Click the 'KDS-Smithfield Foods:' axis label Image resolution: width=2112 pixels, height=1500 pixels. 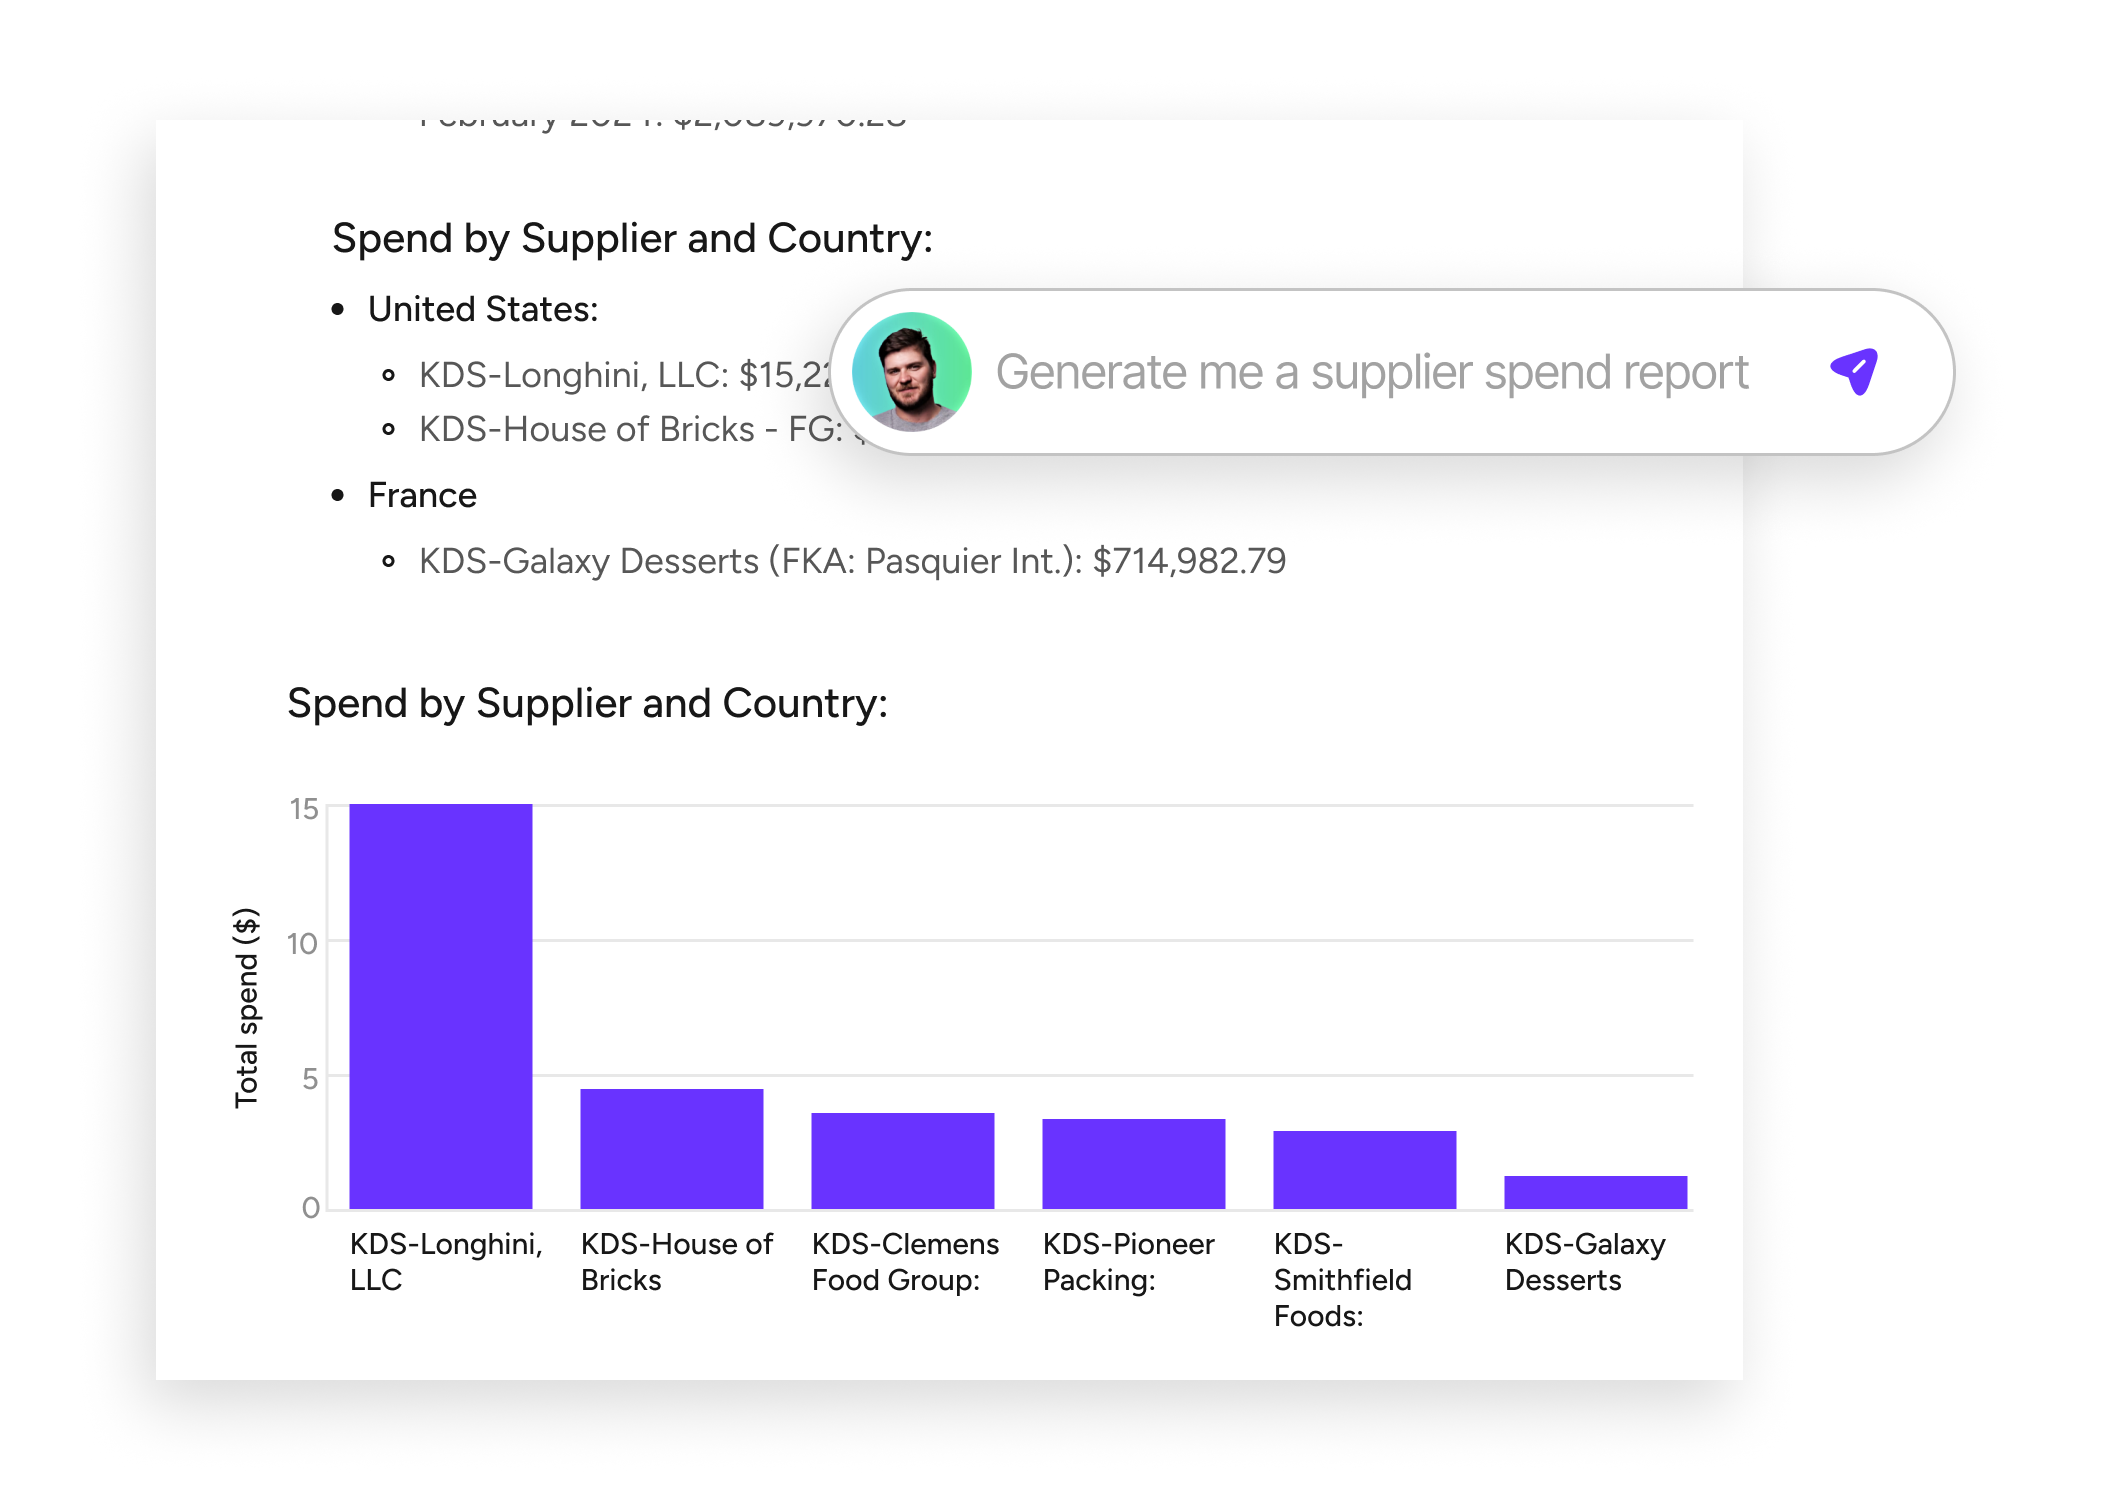point(1343,1280)
